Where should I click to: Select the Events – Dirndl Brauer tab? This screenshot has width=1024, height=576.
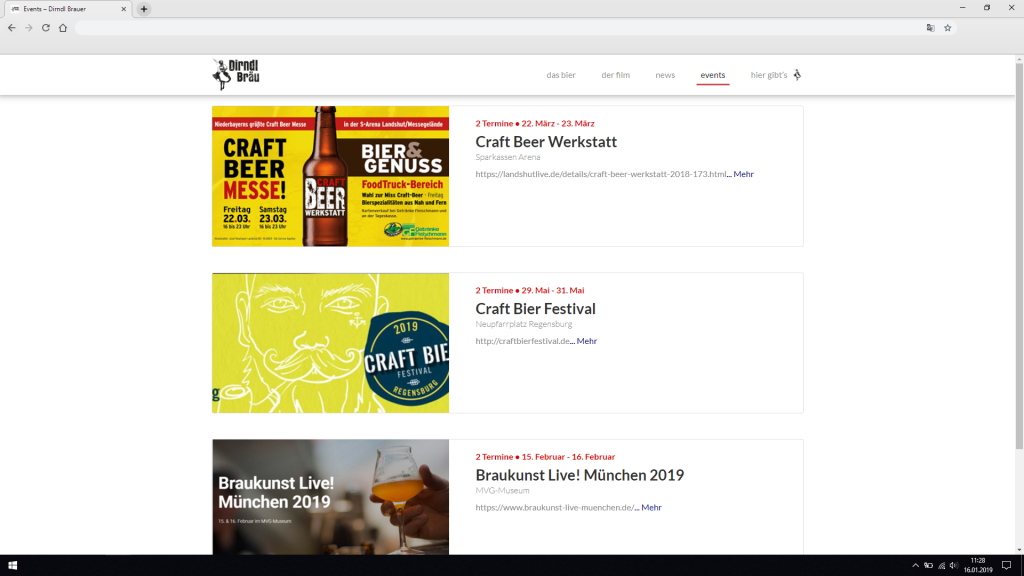(x=67, y=9)
